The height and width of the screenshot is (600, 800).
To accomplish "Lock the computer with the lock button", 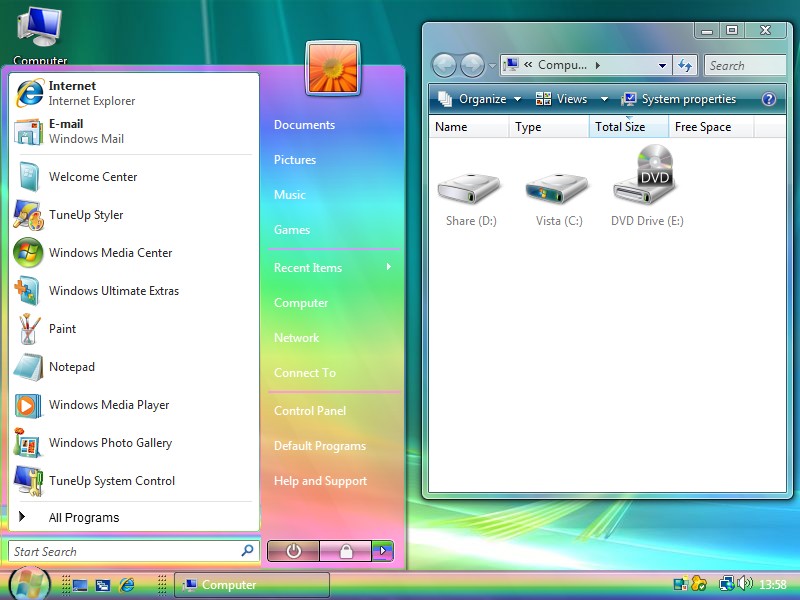I will coord(345,551).
